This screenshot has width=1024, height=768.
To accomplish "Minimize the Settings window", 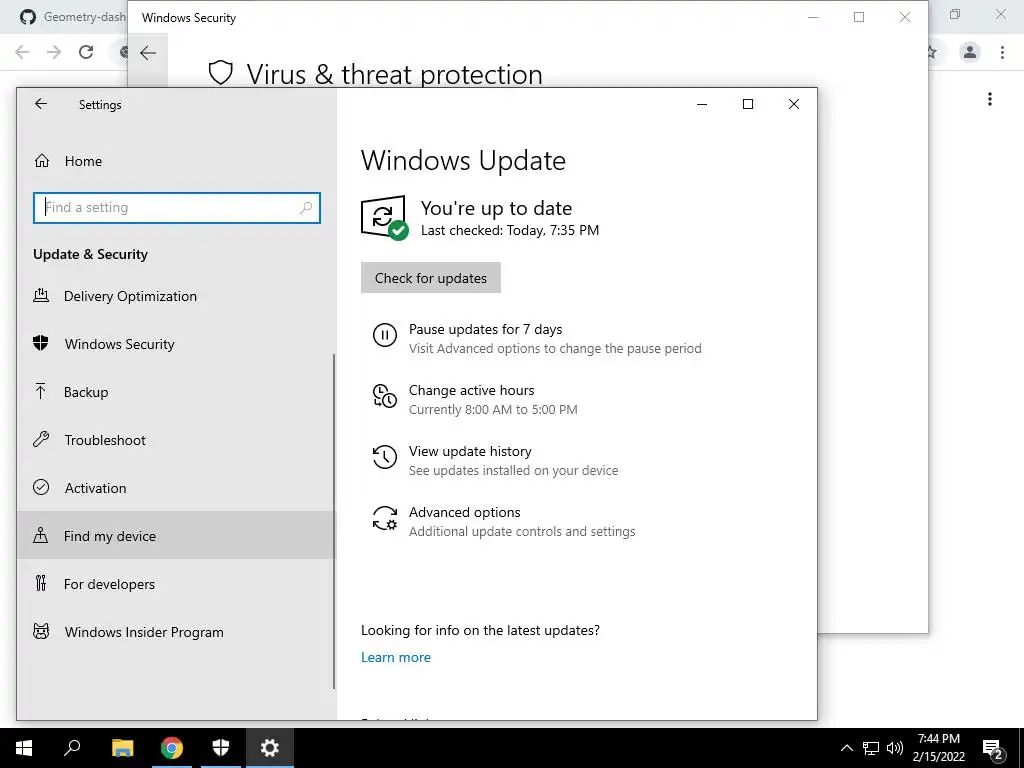I will click(x=702, y=104).
